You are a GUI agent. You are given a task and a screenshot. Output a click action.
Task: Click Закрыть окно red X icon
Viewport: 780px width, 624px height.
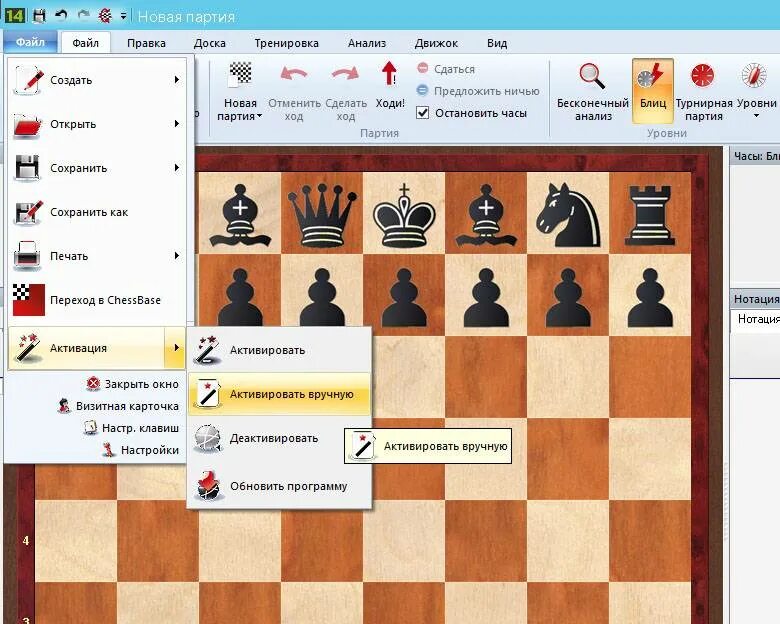pos(93,384)
